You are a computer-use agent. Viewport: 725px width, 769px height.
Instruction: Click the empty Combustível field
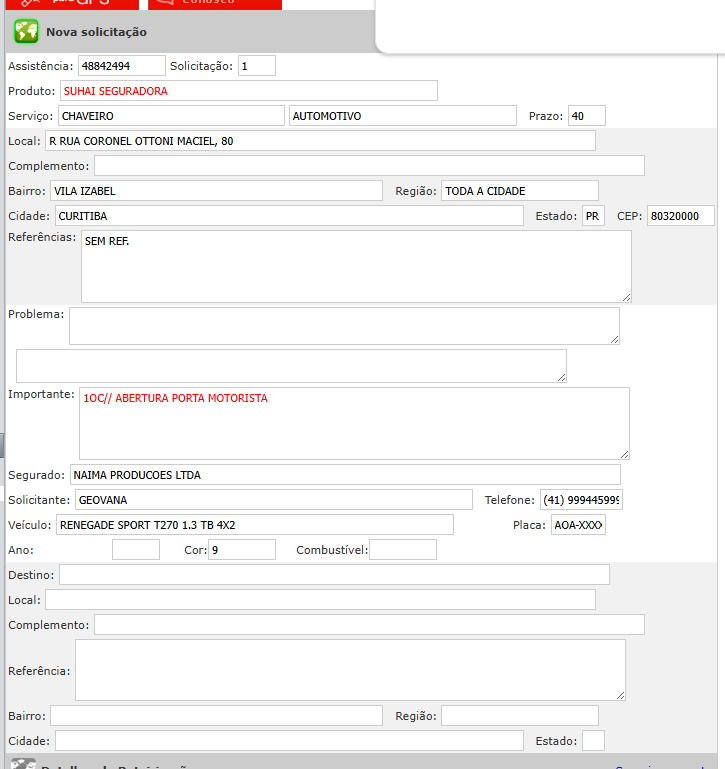coord(403,550)
